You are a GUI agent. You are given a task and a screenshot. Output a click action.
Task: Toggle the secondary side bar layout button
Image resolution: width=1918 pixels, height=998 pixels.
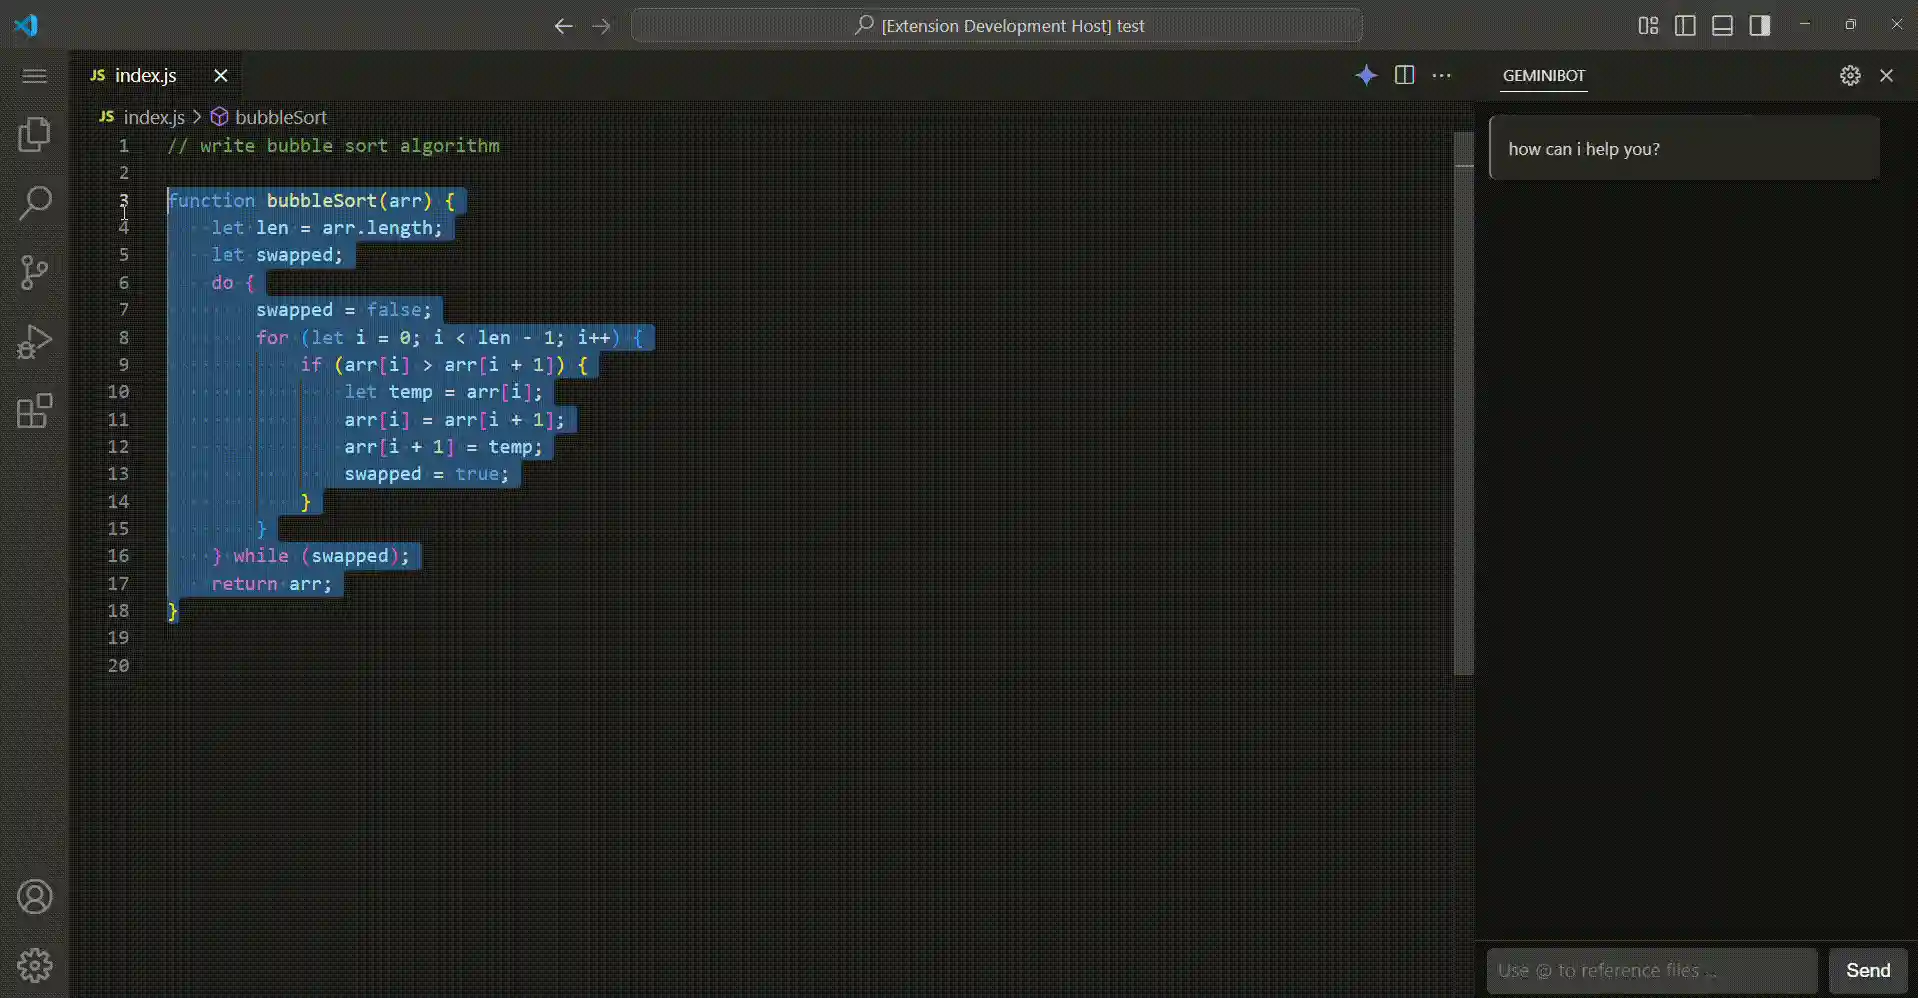click(x=1760, y=26)
